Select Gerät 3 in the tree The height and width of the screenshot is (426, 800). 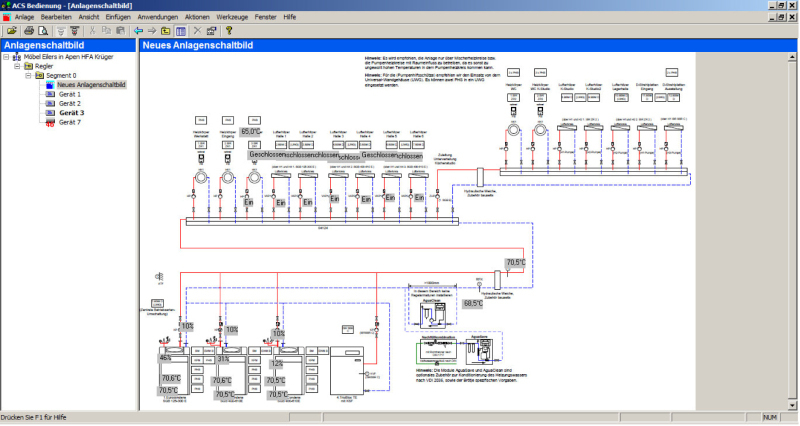click(x=71, y=113)
